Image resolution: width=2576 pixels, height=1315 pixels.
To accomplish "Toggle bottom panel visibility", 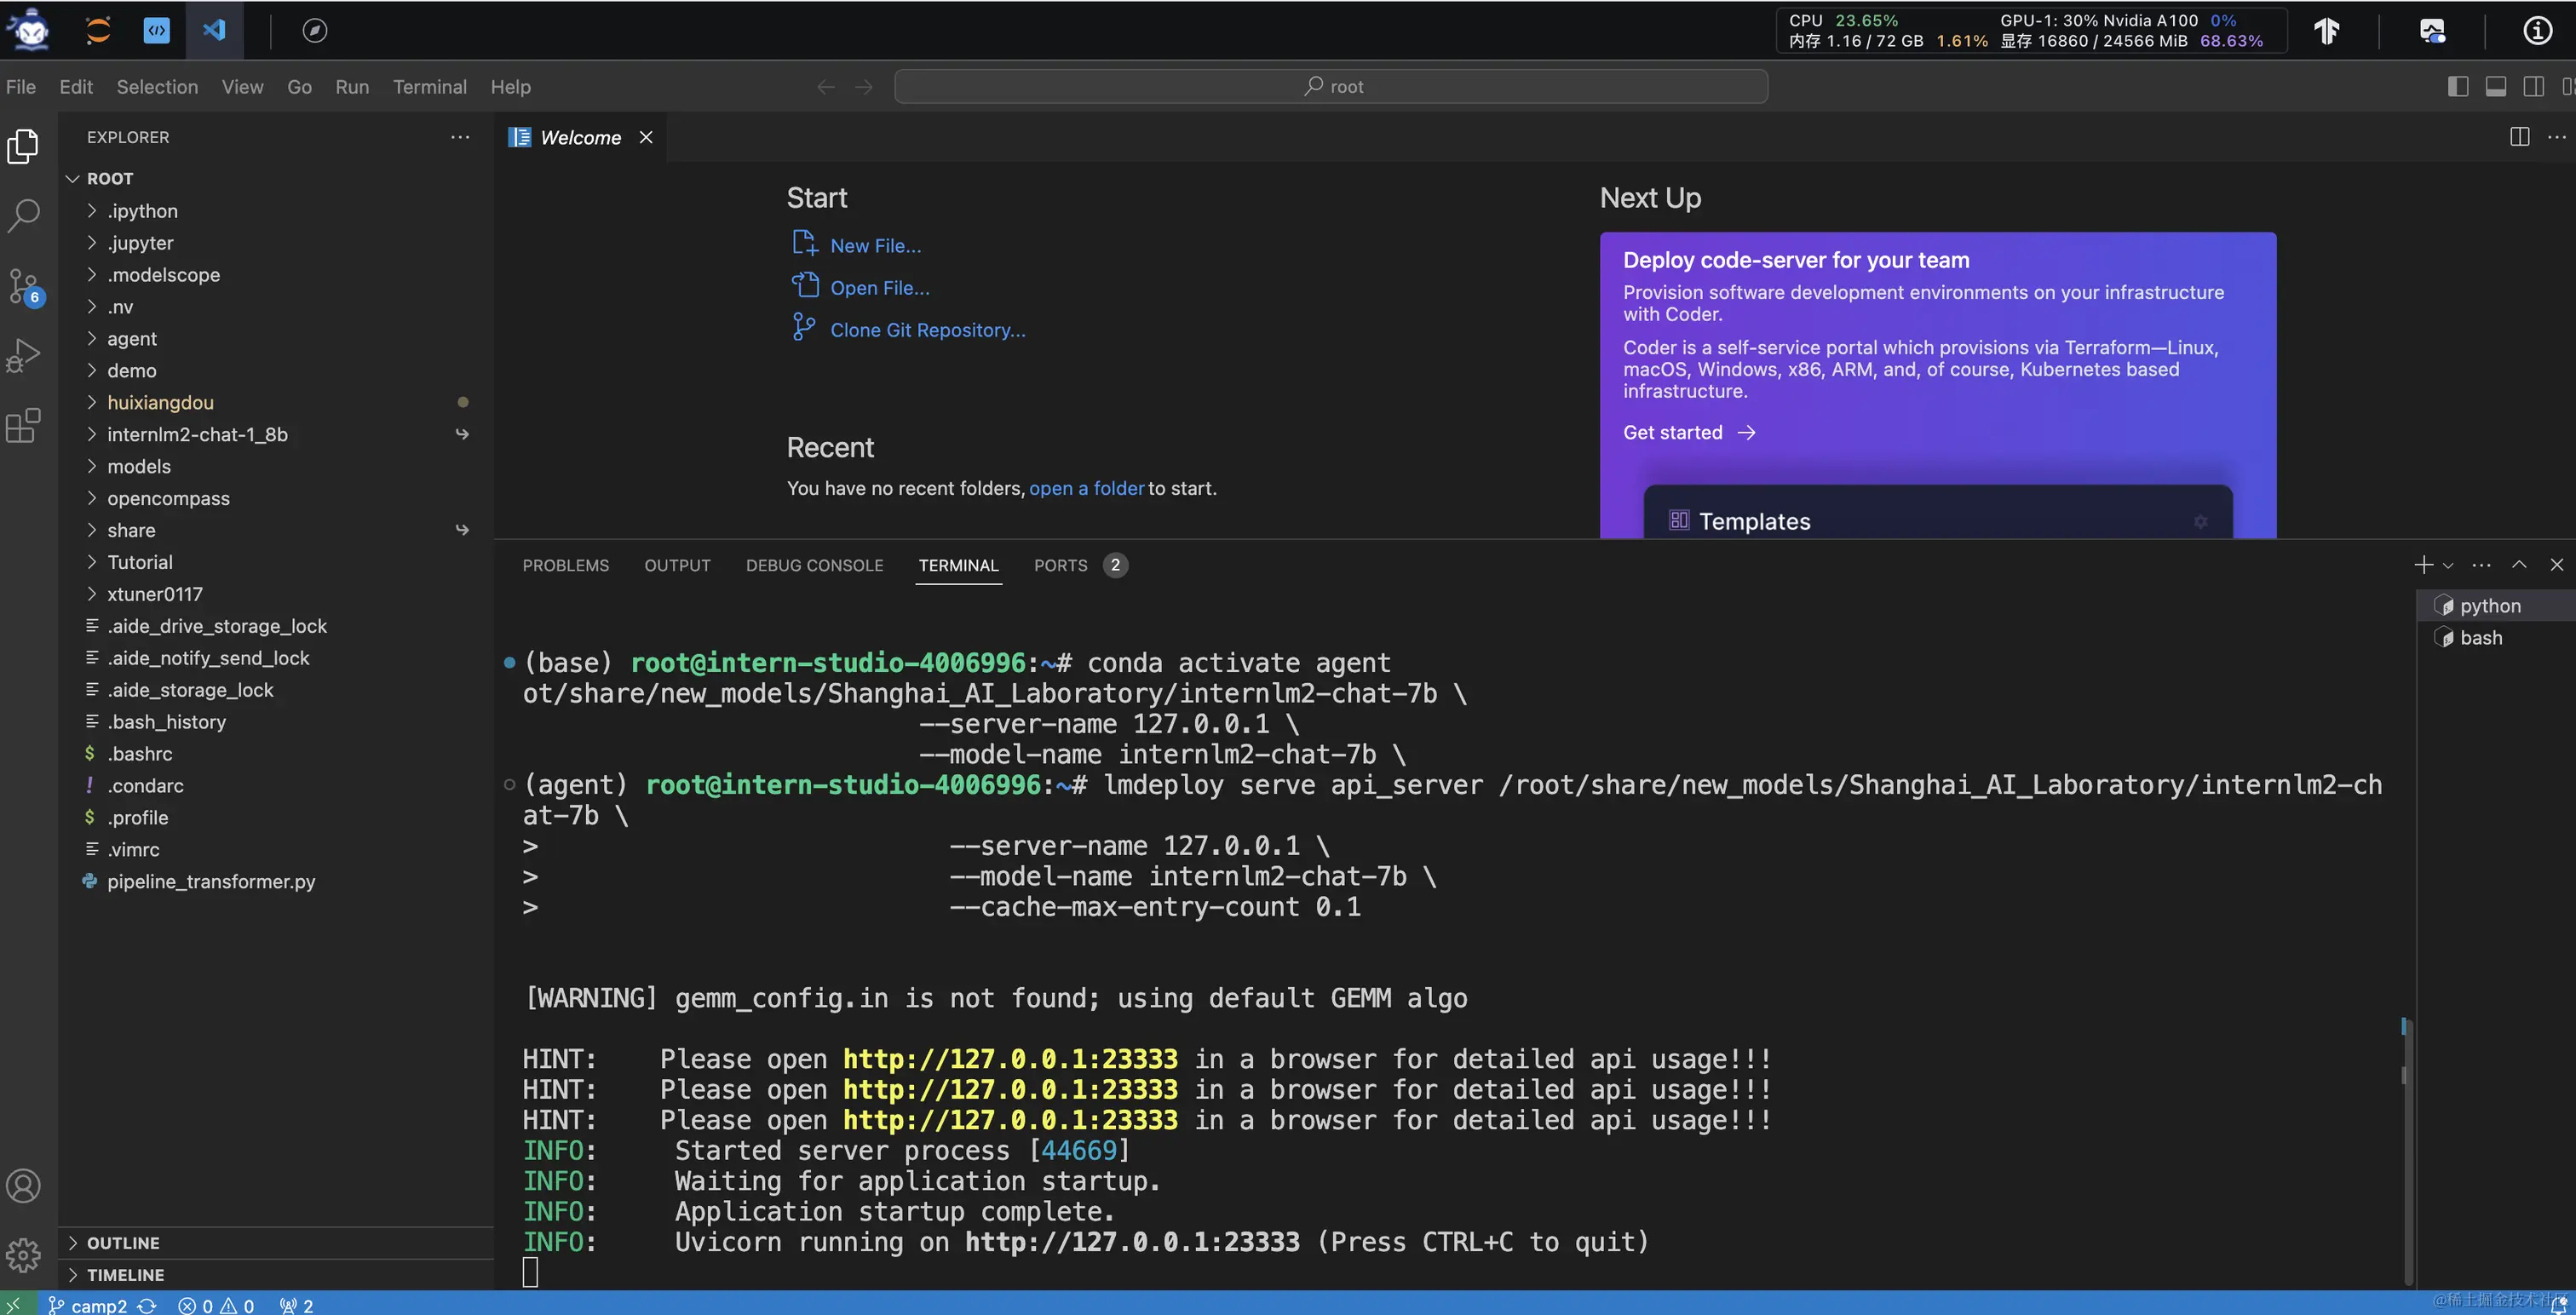I will click(x=2496, y=87).
